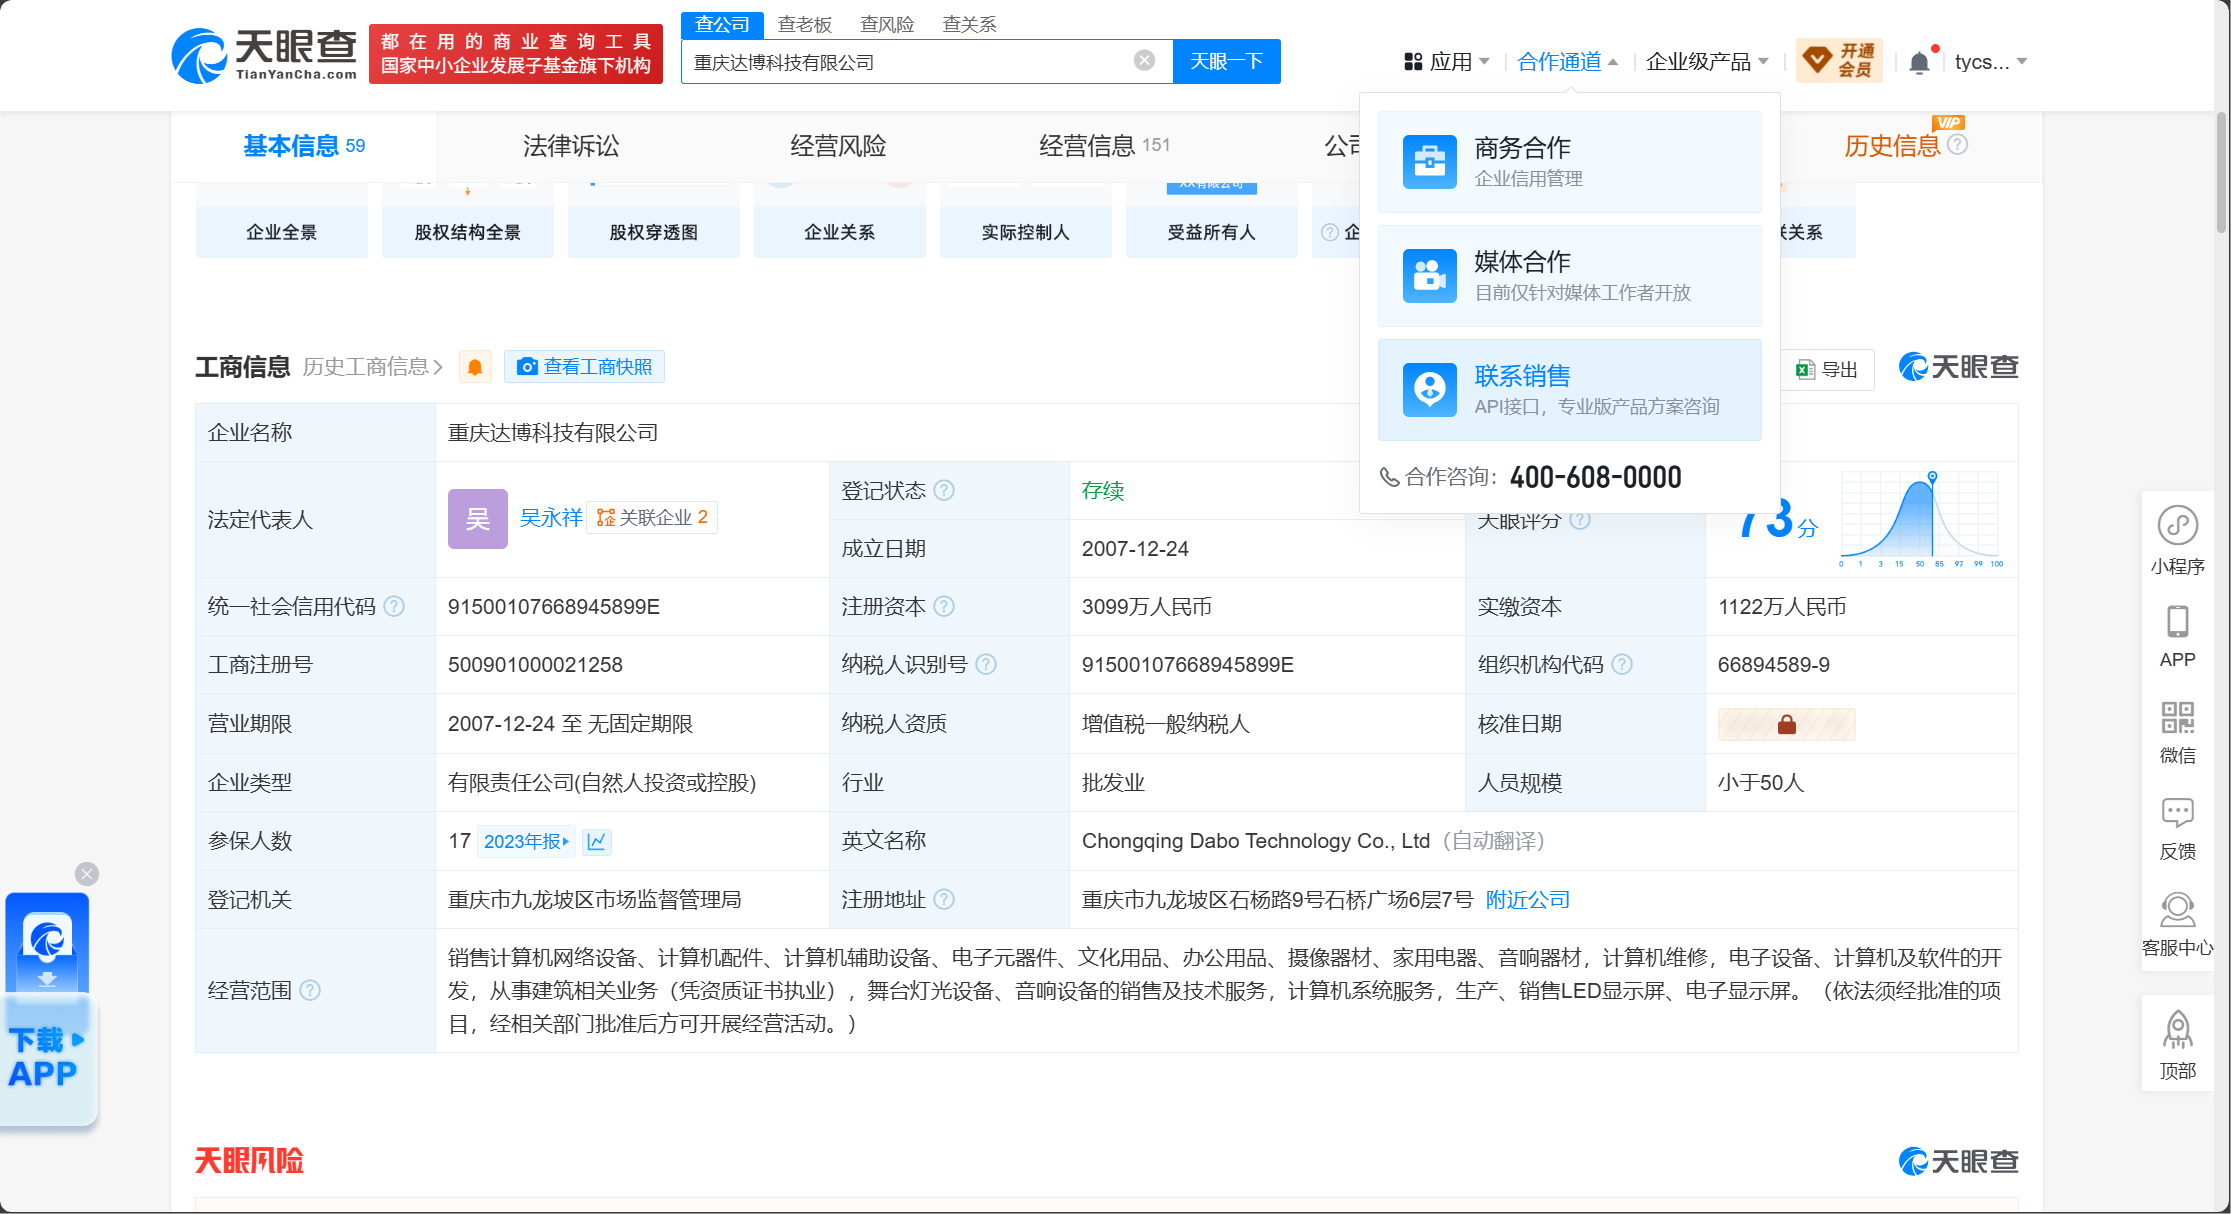Click the page vertical scrollbar
Image resolution: width=2231 pixels, height=1214 pixels.
pos(2222,172)
